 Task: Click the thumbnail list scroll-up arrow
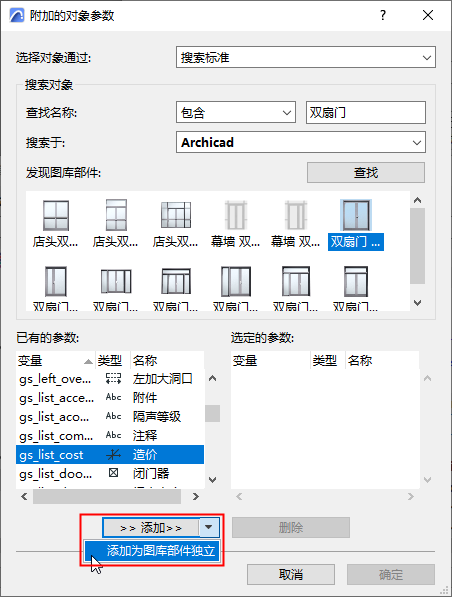(x=417, y=200)
